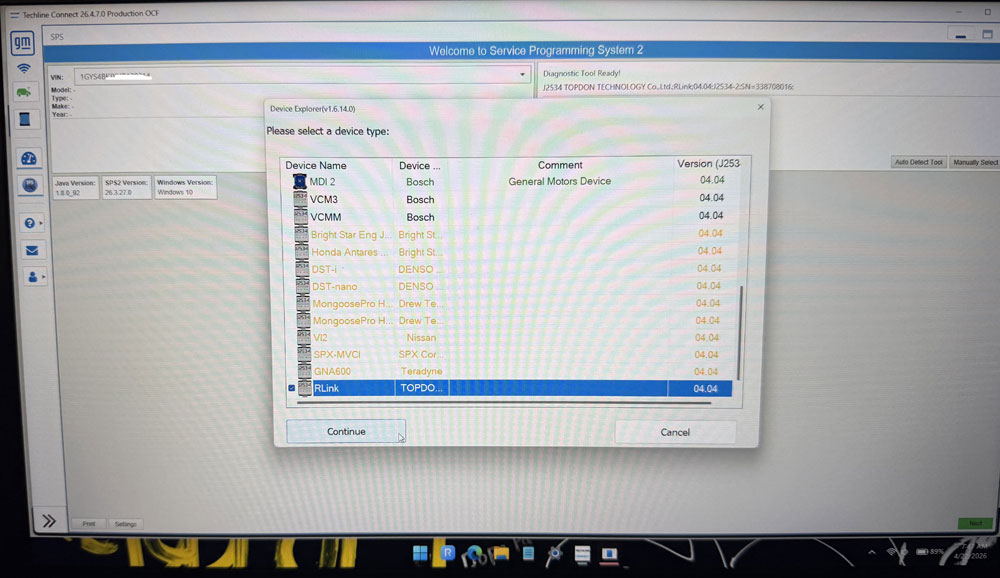Click the DST-i row device icon

click(302, 269)
